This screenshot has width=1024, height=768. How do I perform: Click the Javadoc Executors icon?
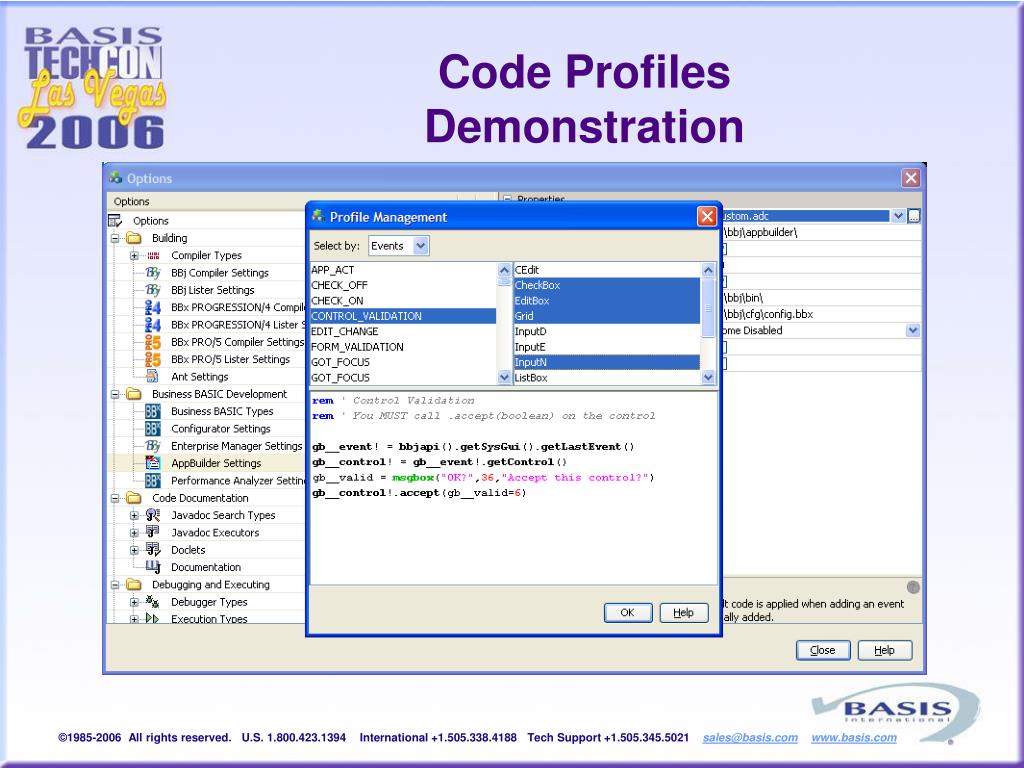tap(153, 532)
